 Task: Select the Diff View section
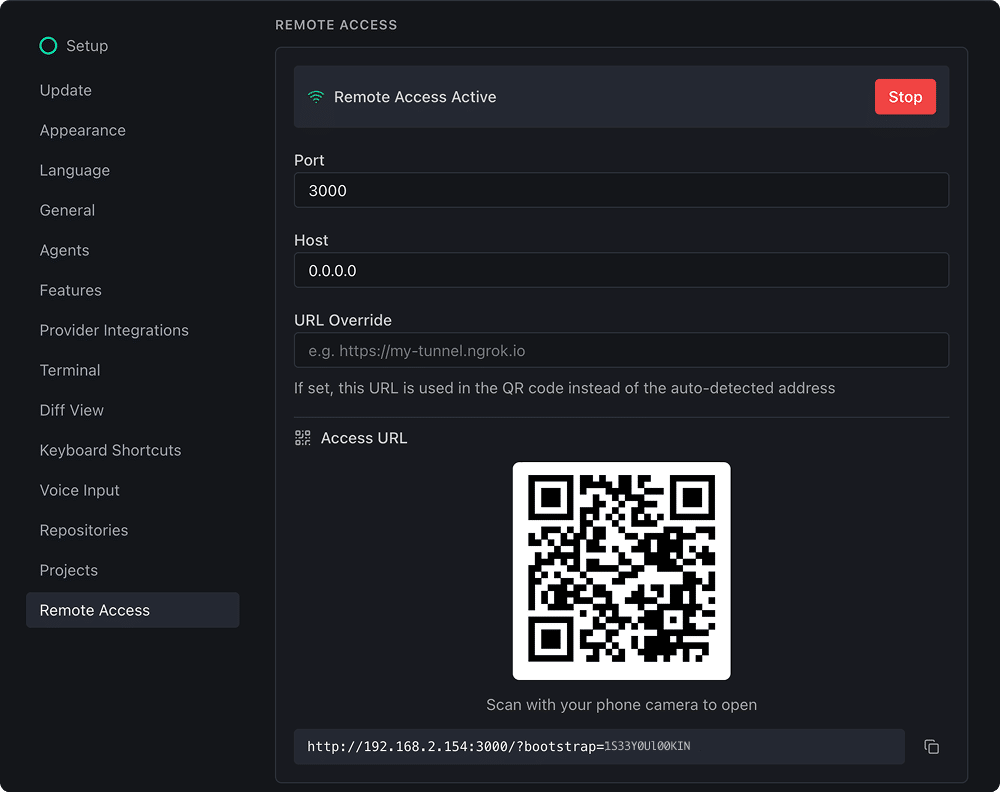coord(71,410)
